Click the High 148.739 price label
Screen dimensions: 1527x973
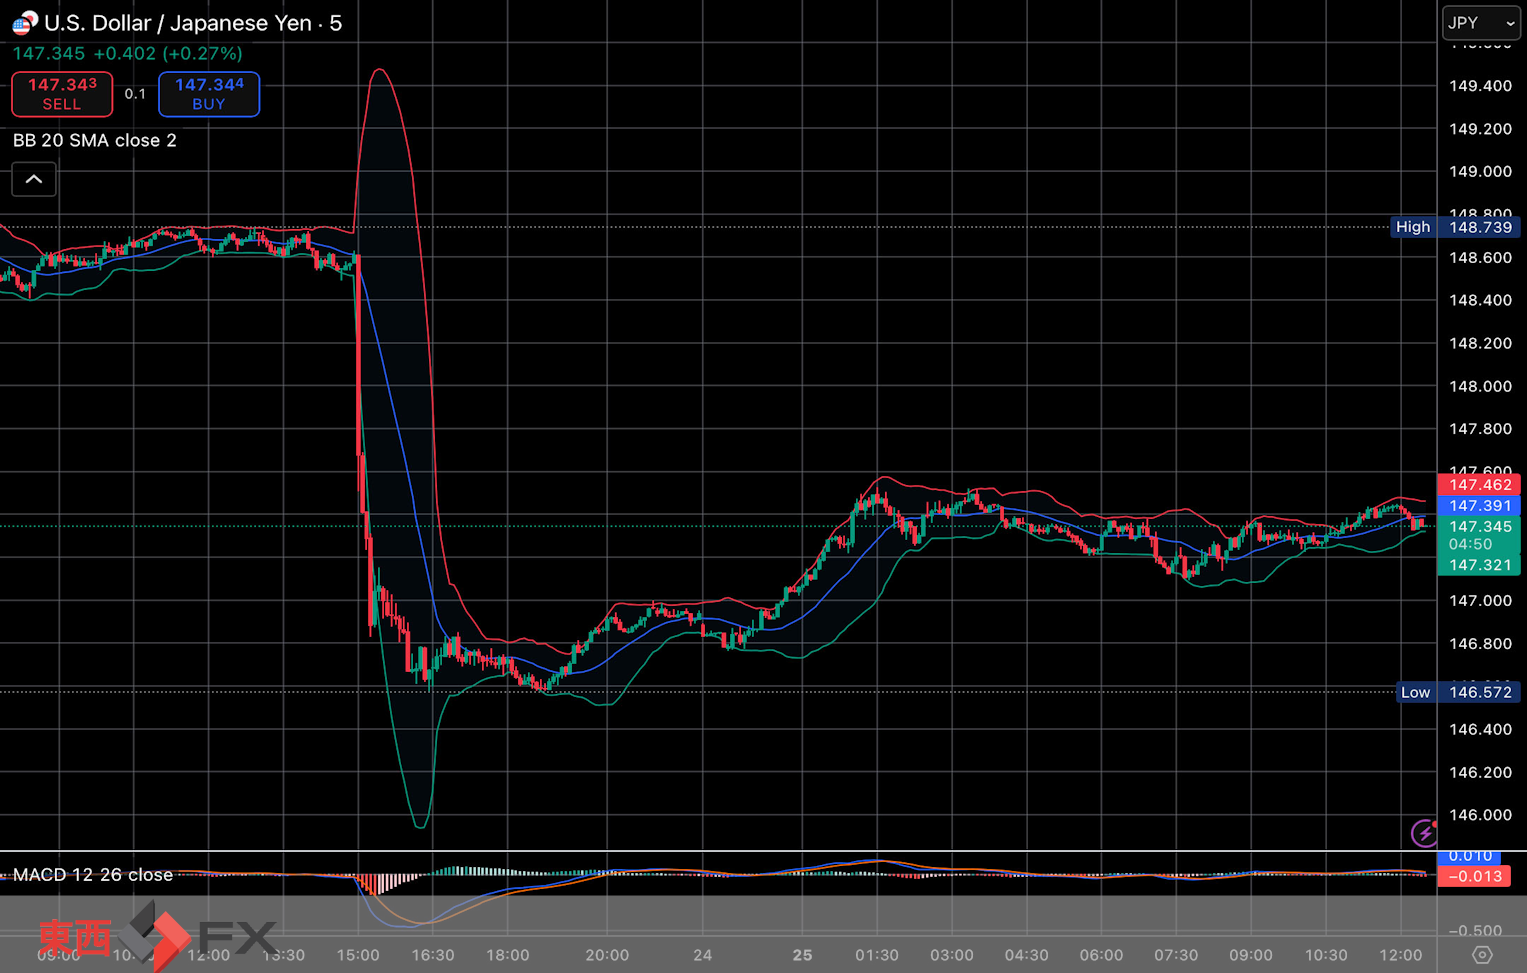[x=1456, y=227]
